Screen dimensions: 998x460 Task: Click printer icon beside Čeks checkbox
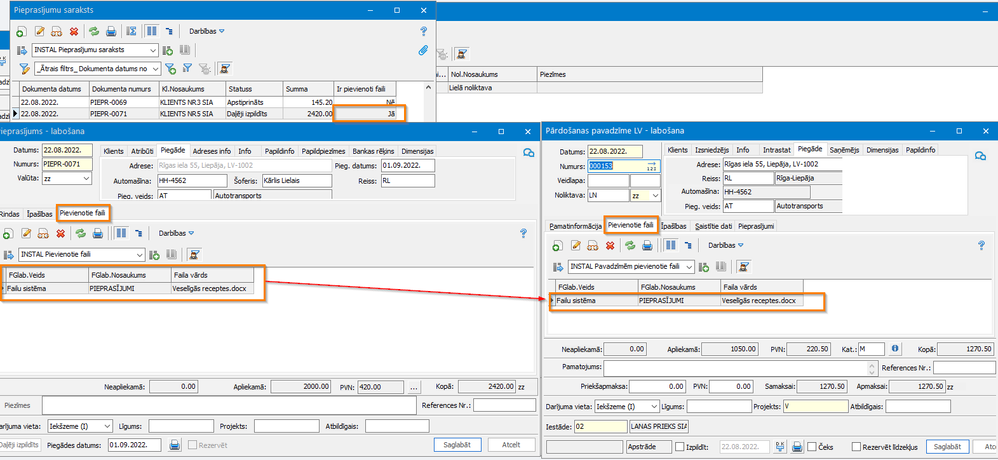click(798, 447)
